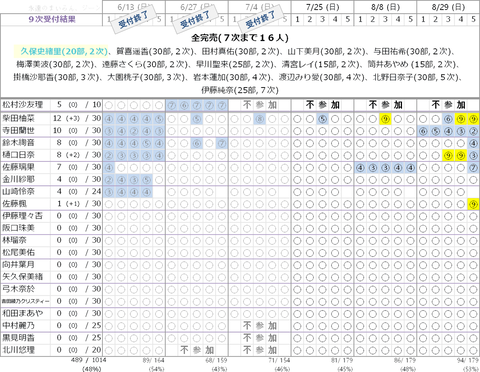This screenshot has height=372, width=480.
Task: Click the 68/ 159 column total
Action: [216, 360]
